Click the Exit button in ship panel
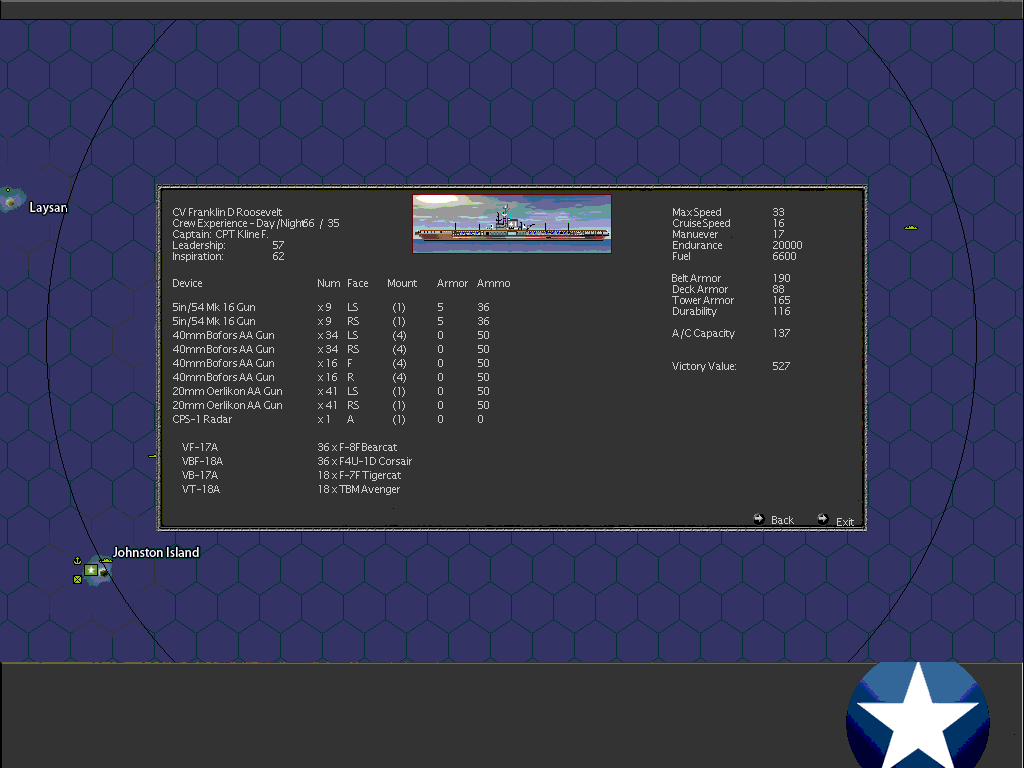 tap(836, 520)
